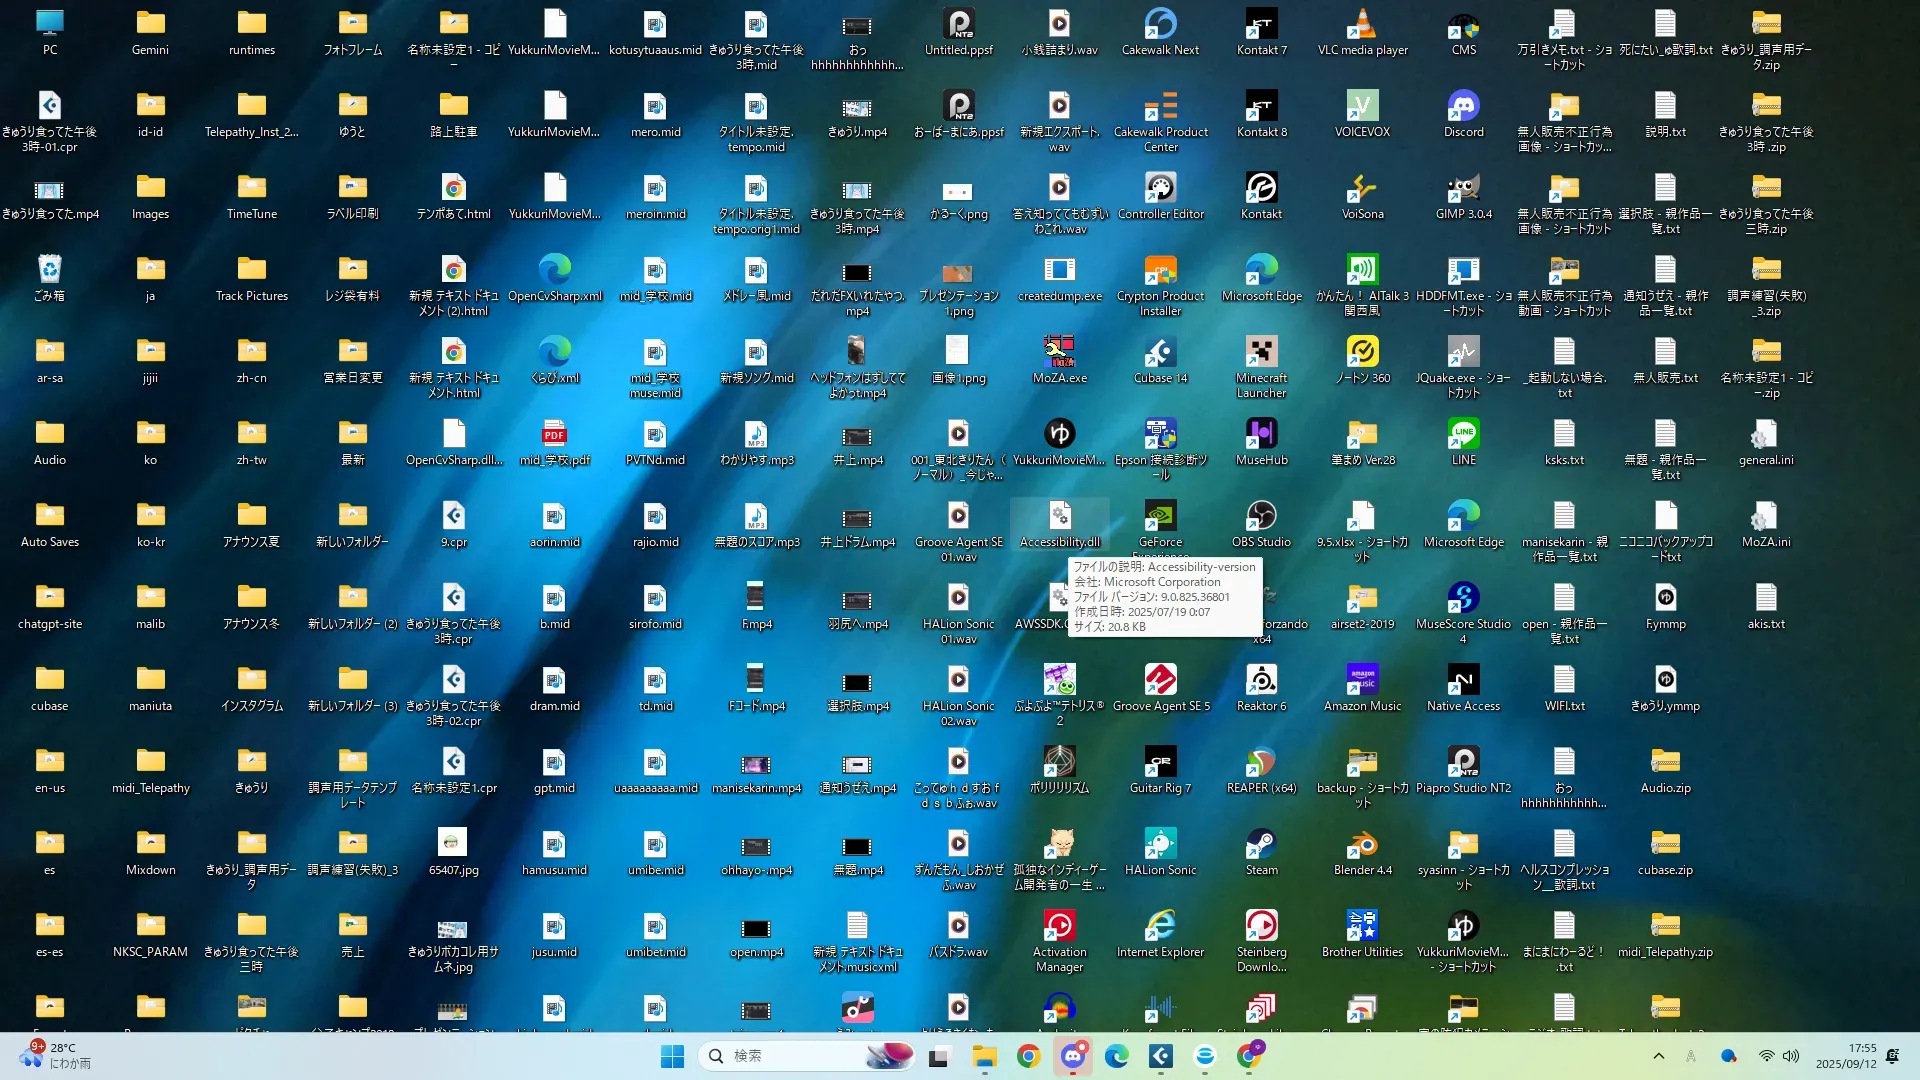The height and width of the screenshot is (1080, 1920).
Task: Open the clock and date display
Action: pyautogui.click(x=1846, y=1056)
